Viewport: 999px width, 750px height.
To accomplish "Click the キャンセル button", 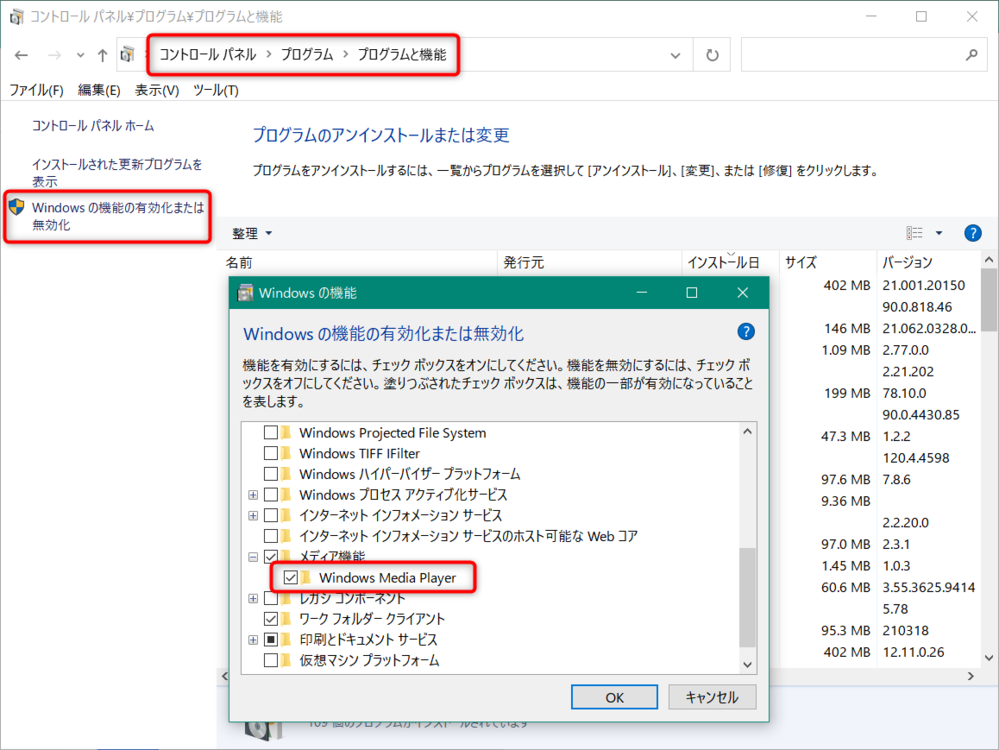I will (x=712, y=697).
